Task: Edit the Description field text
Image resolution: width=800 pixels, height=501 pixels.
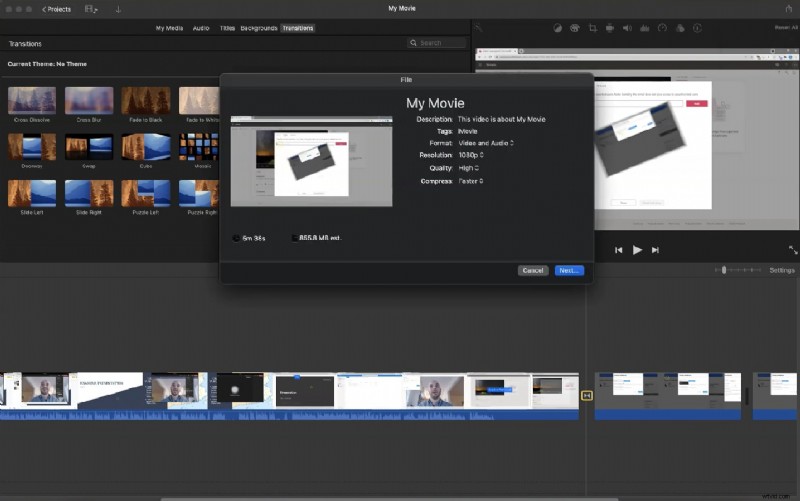Action: click(x=502, y=119)
